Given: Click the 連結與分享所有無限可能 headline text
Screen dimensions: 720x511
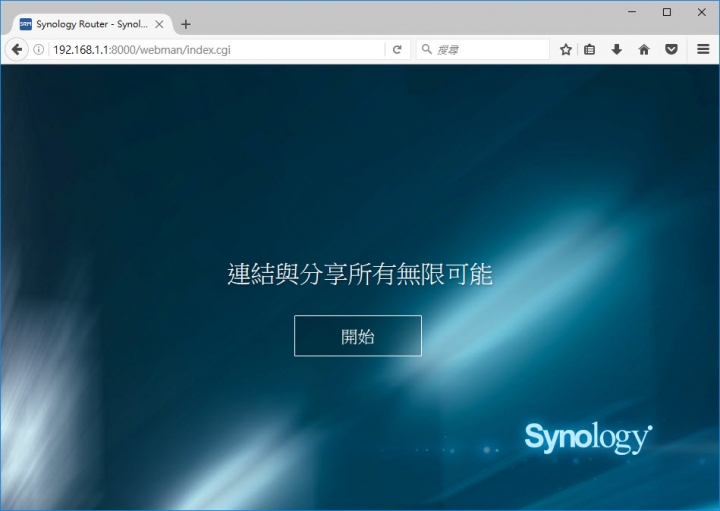Looking at the screenshot, I should click(x=360, y=274).
